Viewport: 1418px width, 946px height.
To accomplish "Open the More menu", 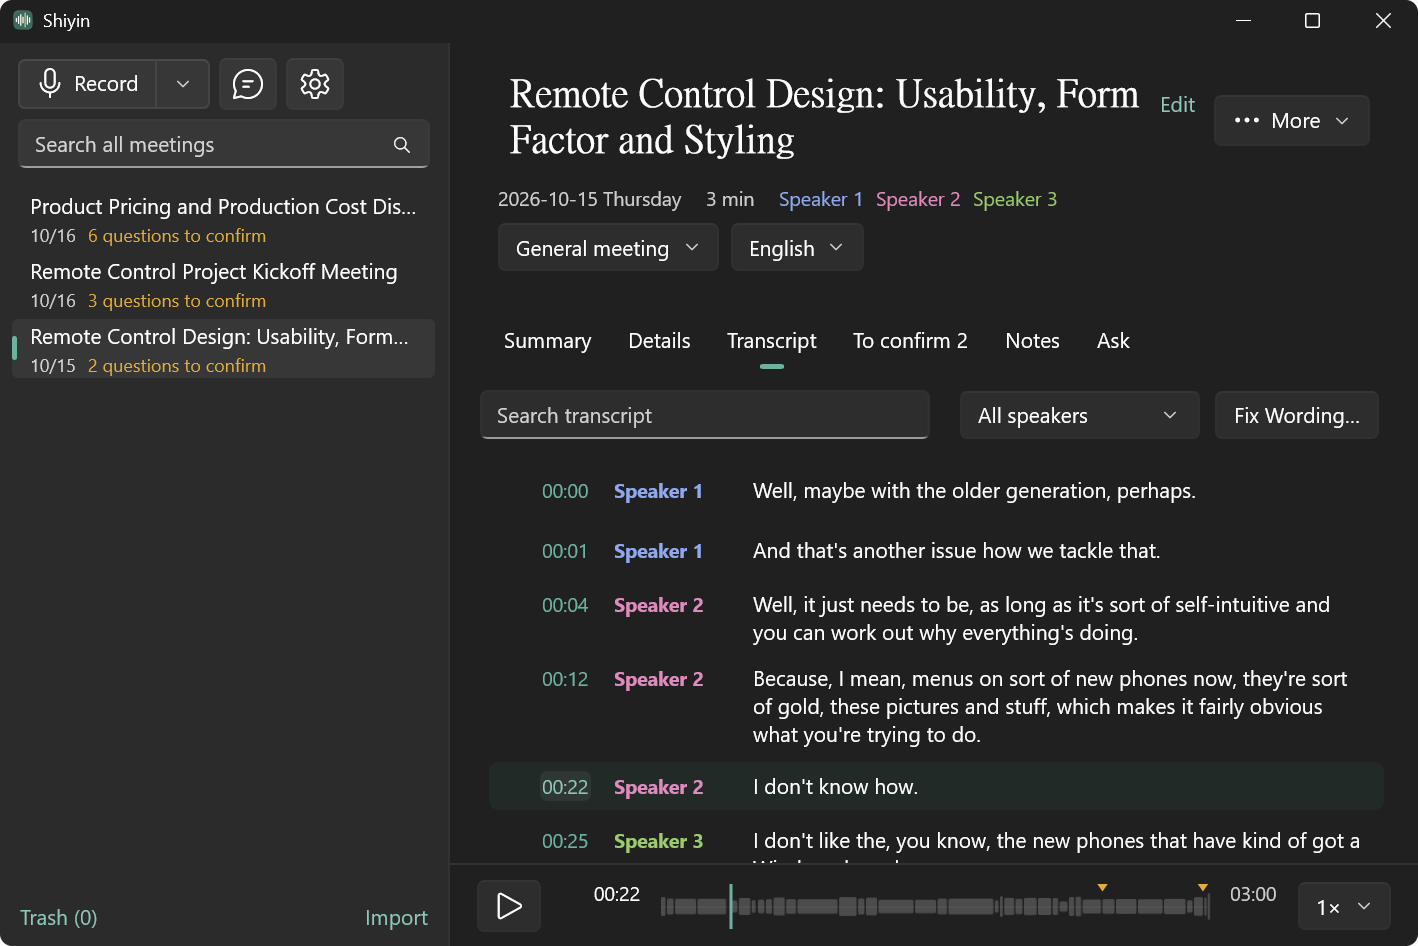I will [x=1292, y=121].
